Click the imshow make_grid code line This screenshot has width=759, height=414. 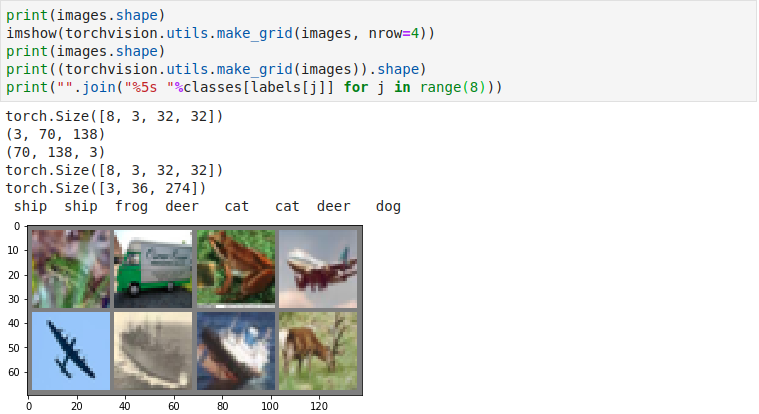(x=220, y=33)
